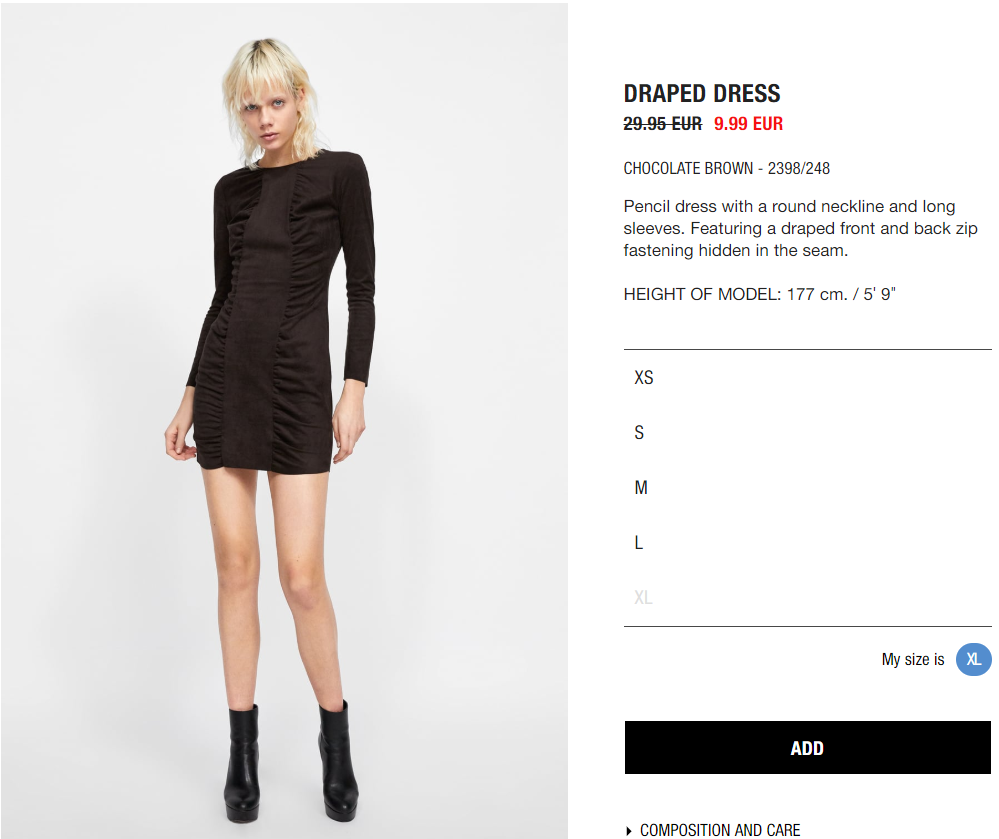Click the HEIGHT OF MODEL text line

pos(759,294)
